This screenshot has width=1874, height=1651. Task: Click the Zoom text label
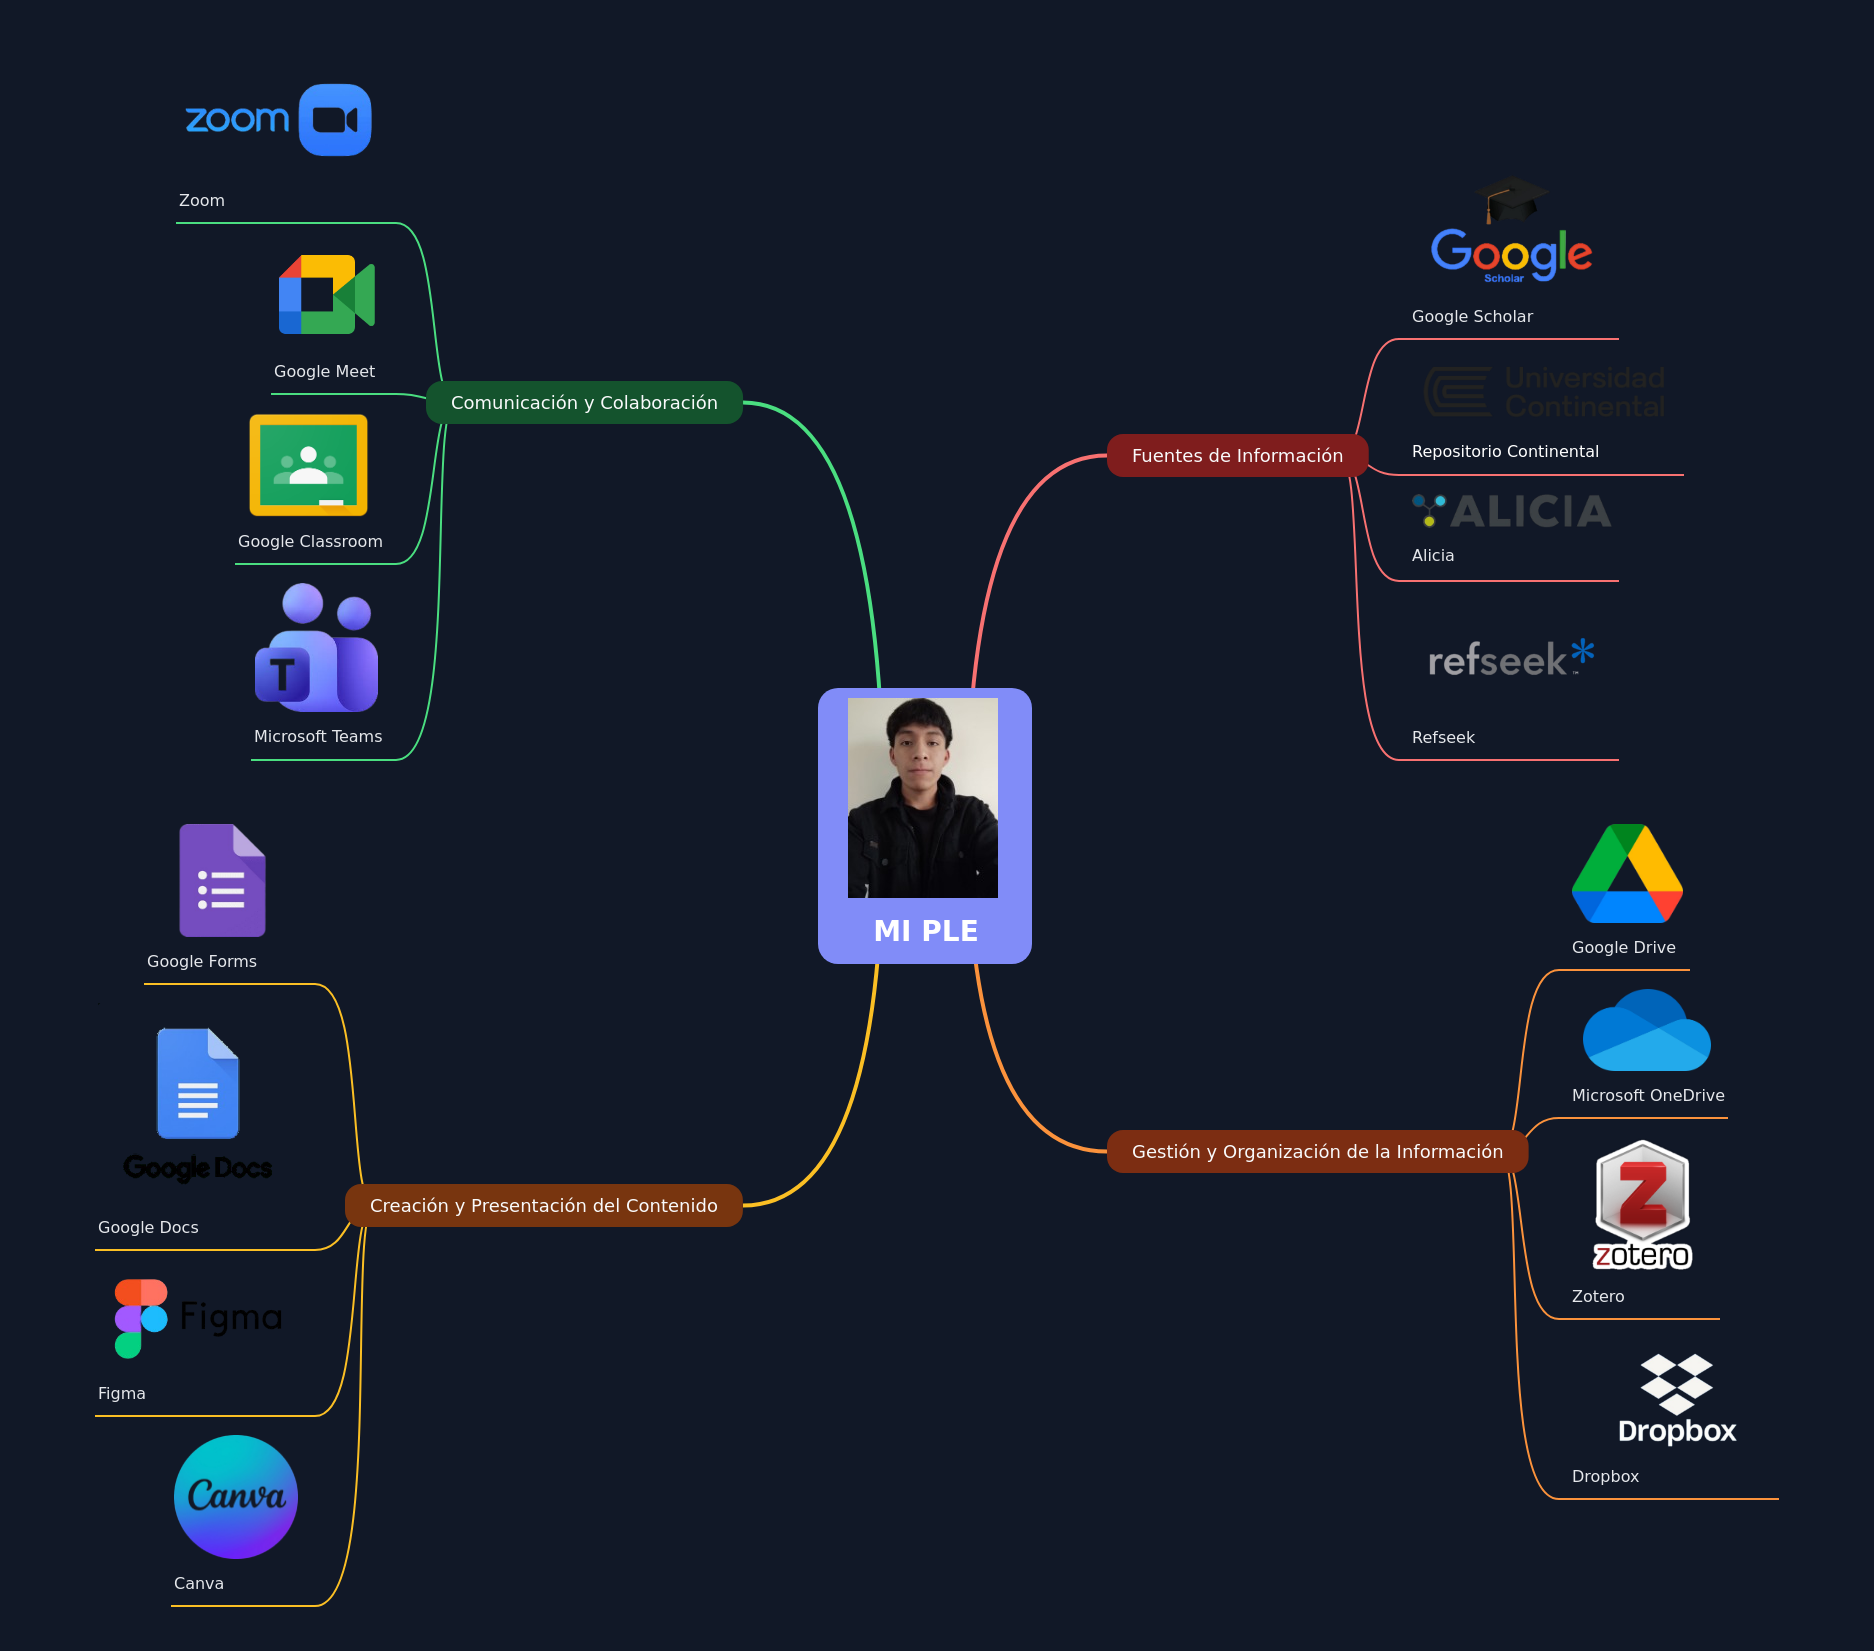202,200
